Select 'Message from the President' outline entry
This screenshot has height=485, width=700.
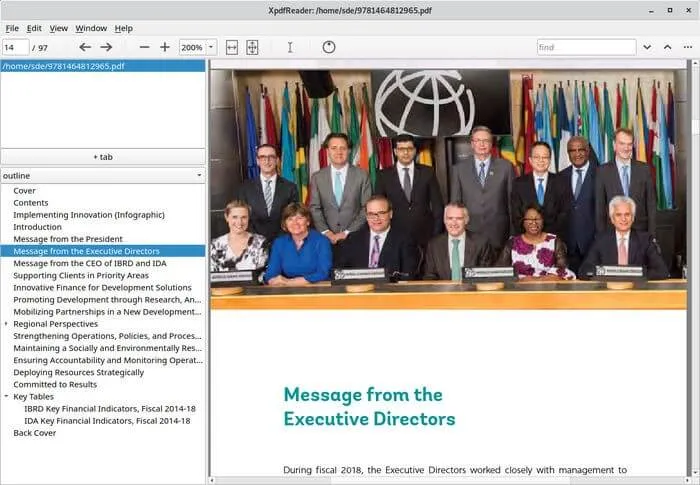click(x=68, y=239)
